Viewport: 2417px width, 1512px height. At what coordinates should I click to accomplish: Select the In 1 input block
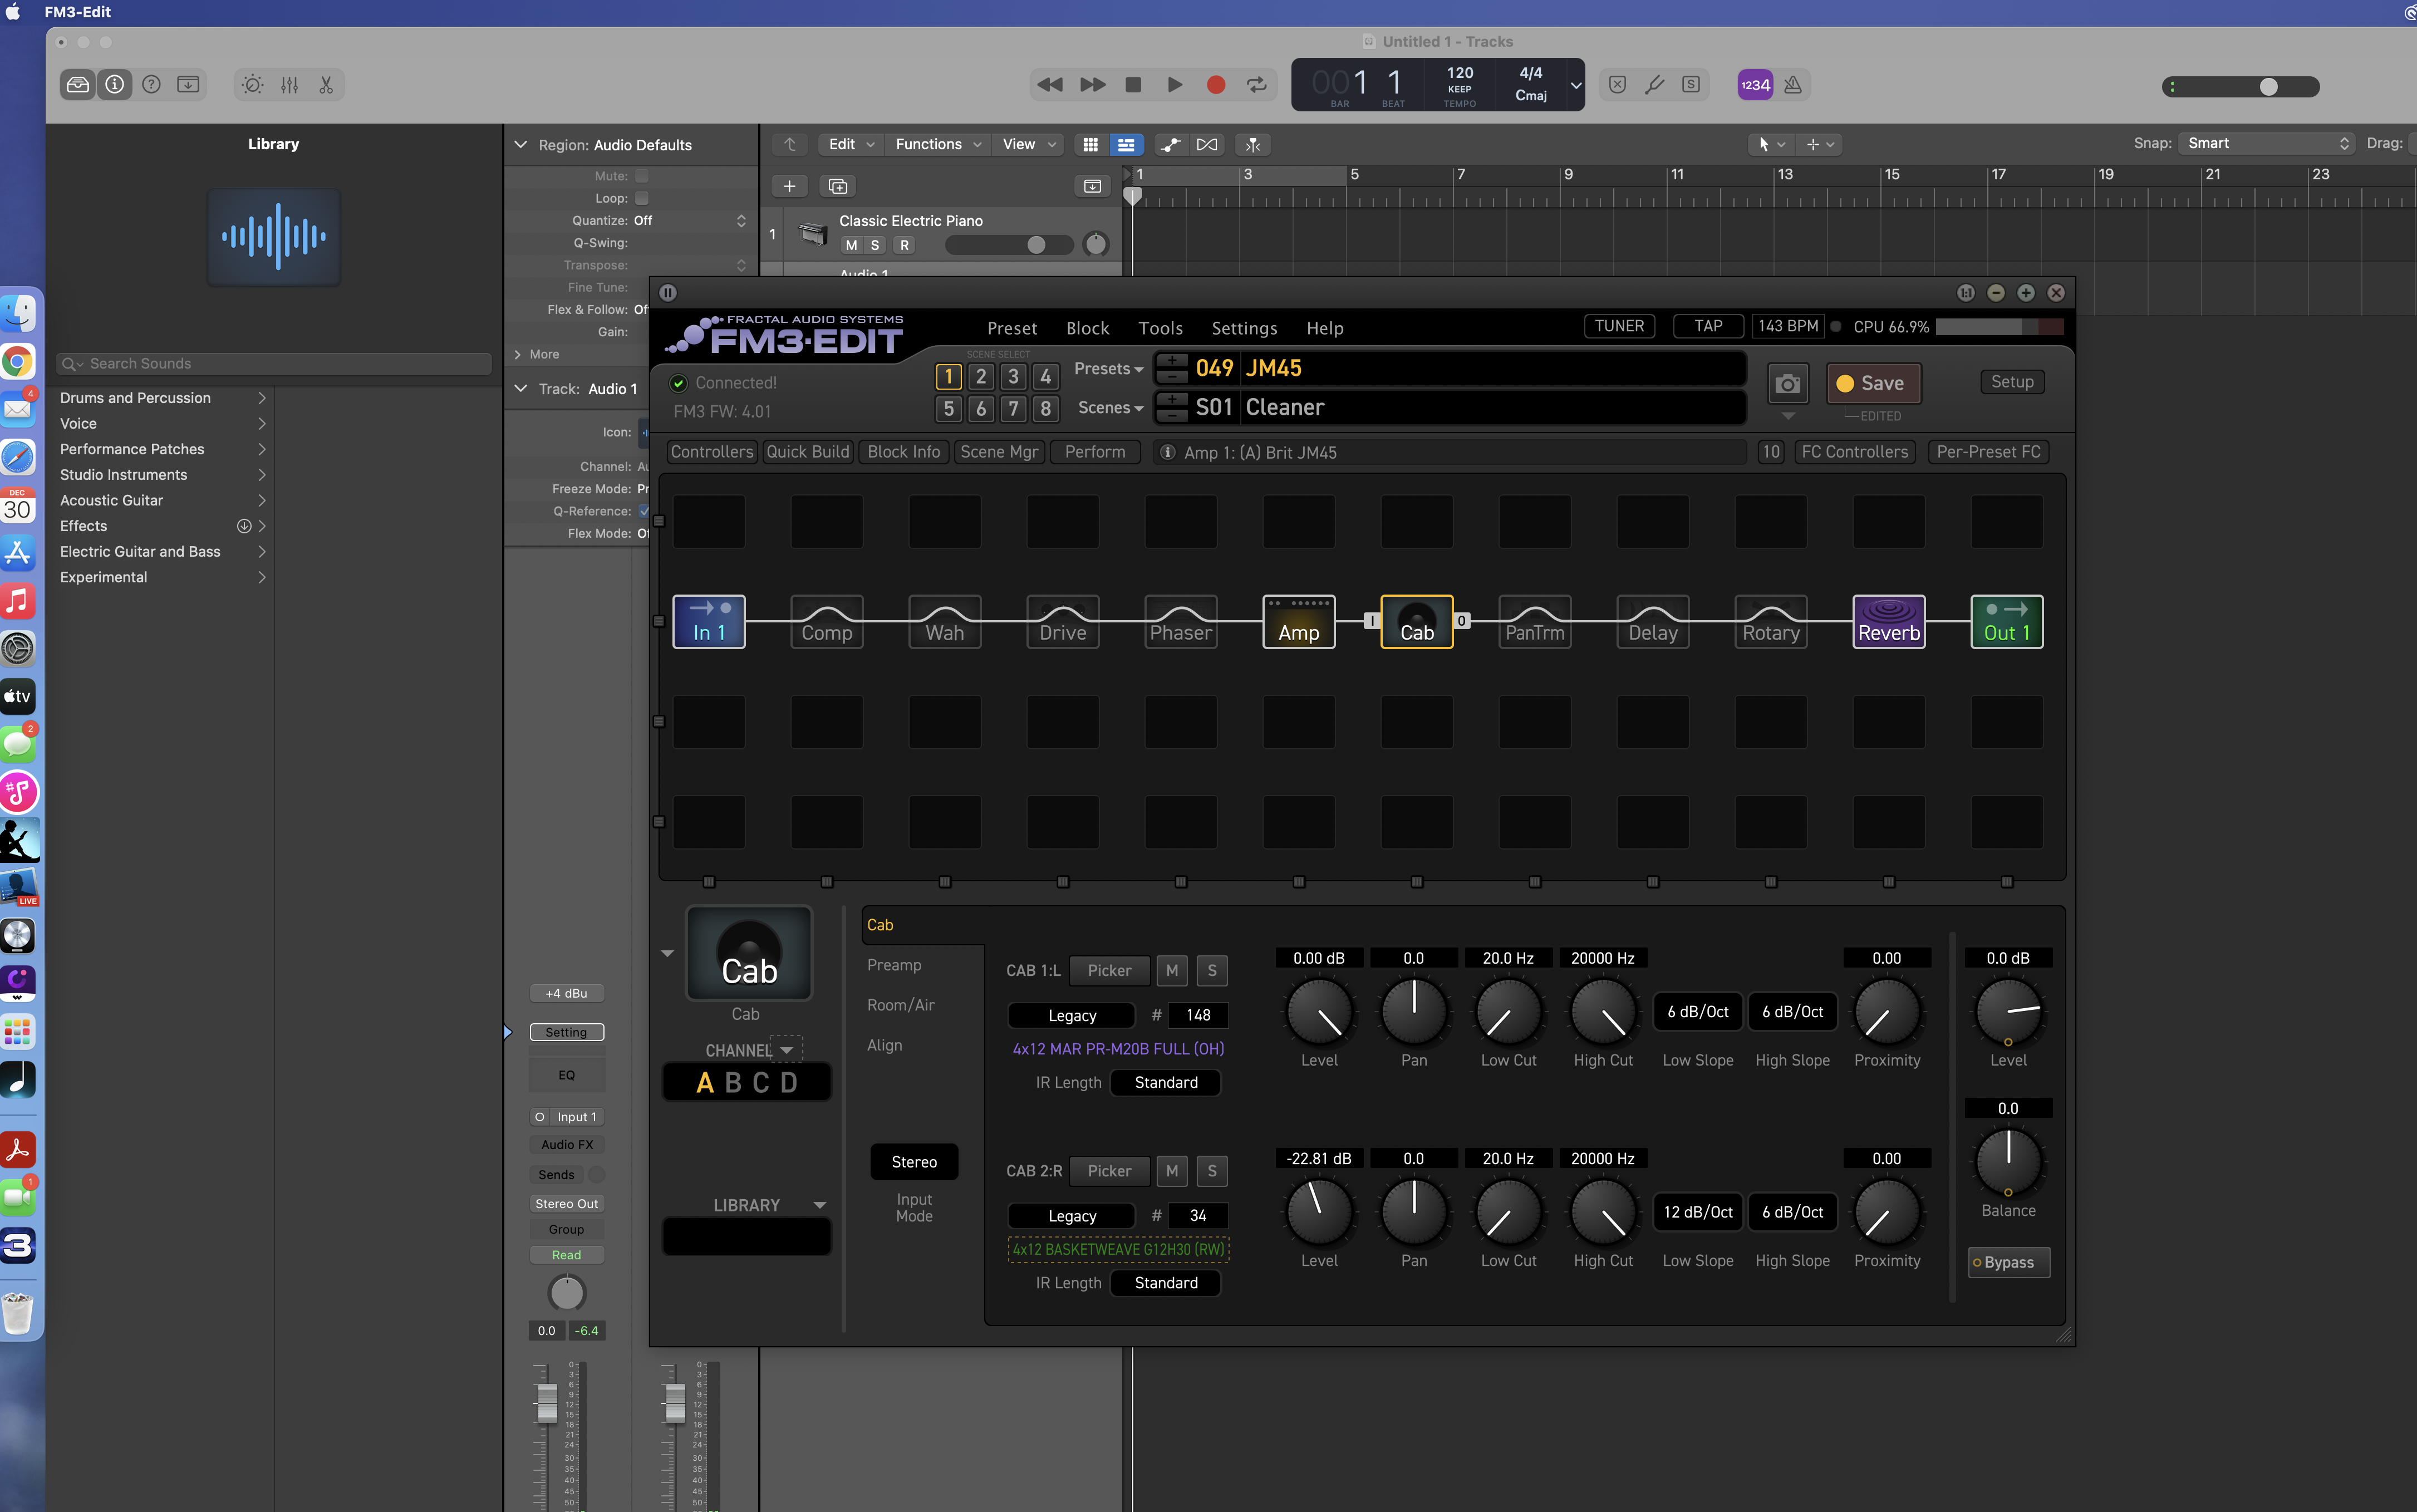pos(708,621)
